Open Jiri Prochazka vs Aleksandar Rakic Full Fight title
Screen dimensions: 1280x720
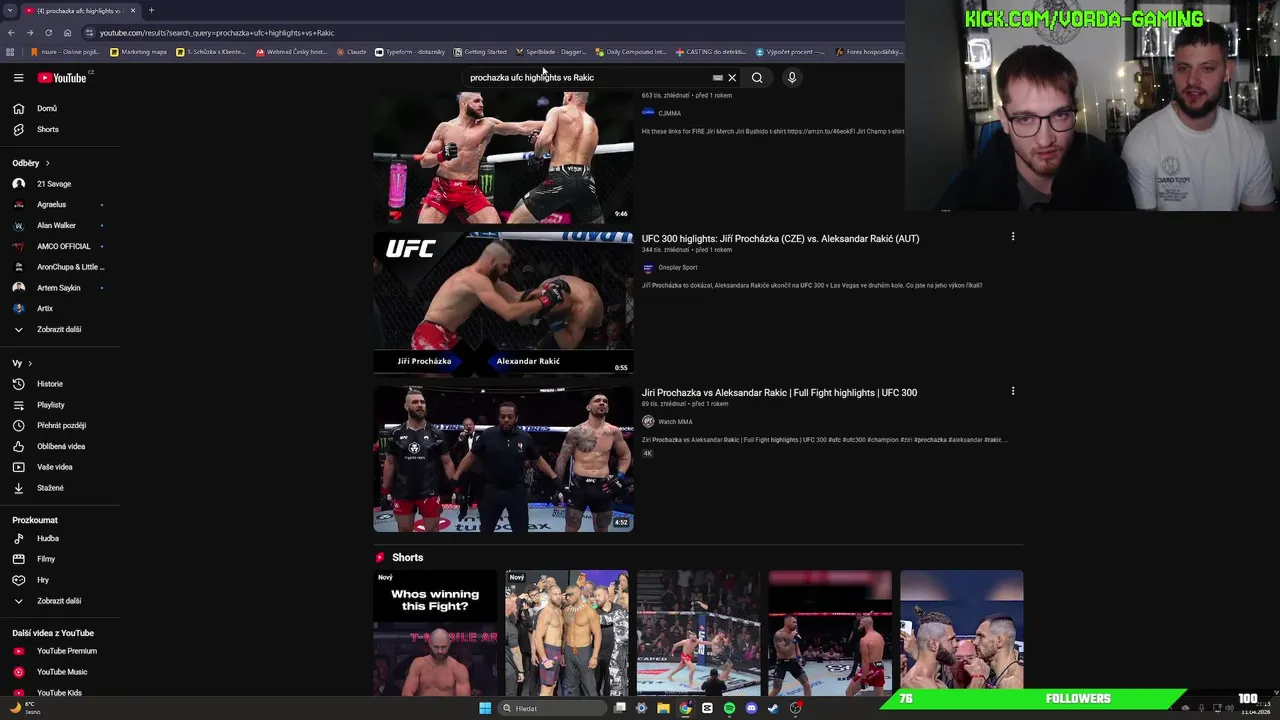(x=779, y=392)
